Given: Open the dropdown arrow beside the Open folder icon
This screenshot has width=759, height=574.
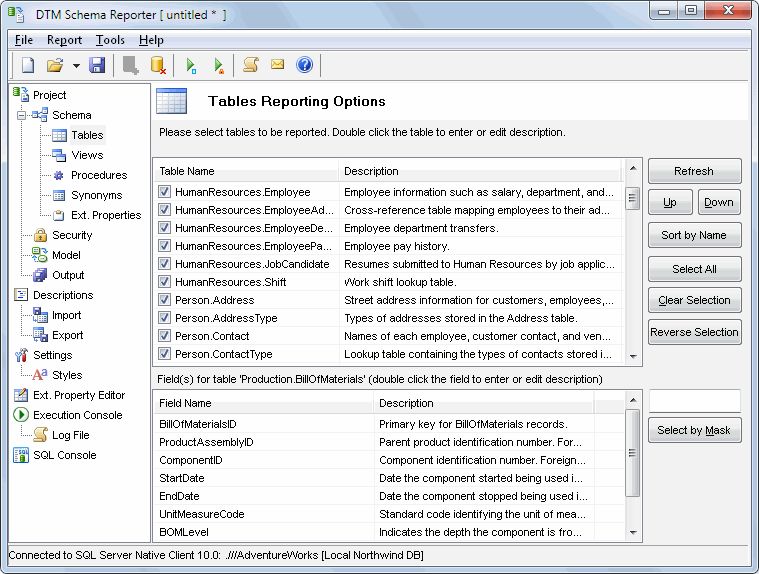Looking at the screenshot, I should click(76, 66).
